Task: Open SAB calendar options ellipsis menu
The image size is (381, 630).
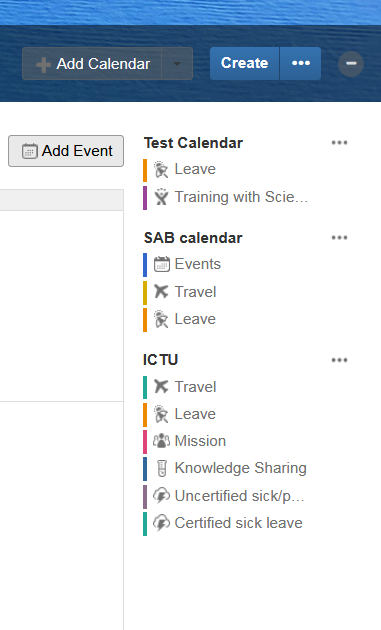Action: point(339,237)
